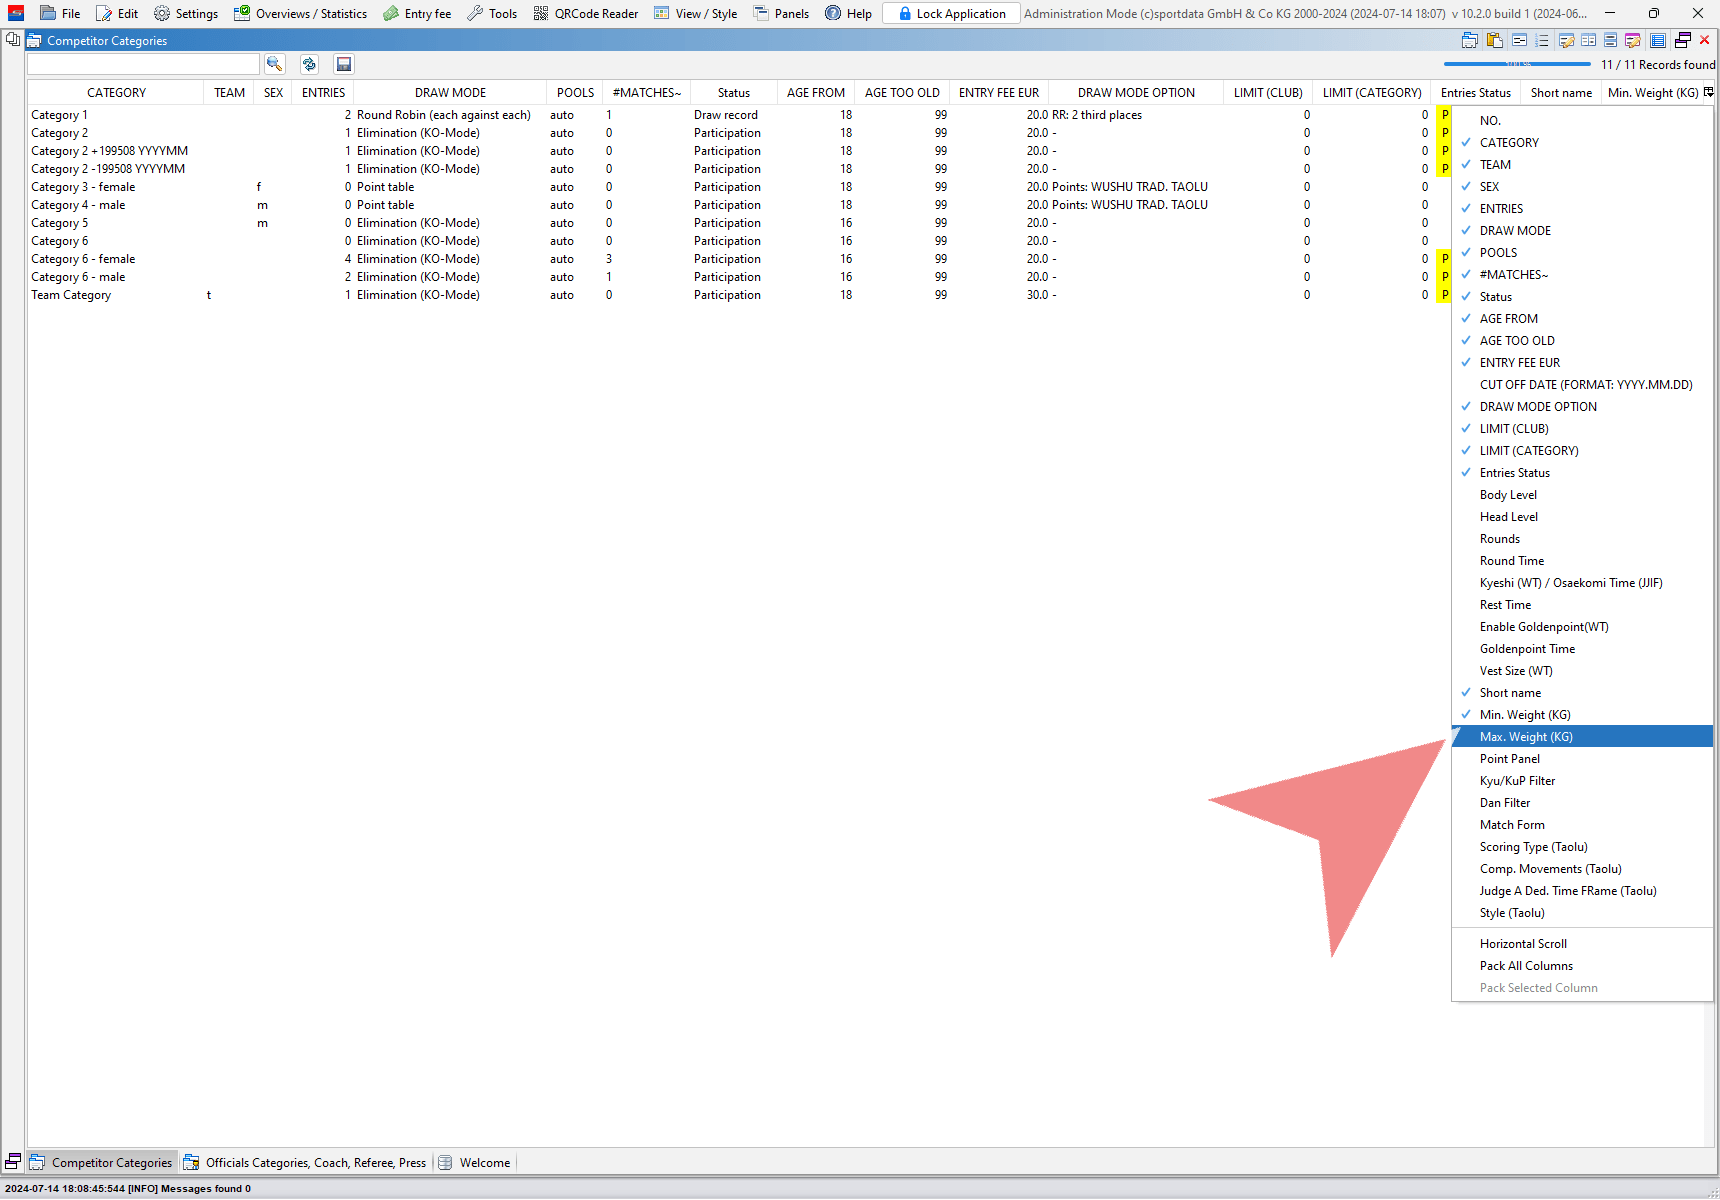Viewport: 1720px width, 1200px height.
Task: Click the search text field
Action: pos(143,64)
